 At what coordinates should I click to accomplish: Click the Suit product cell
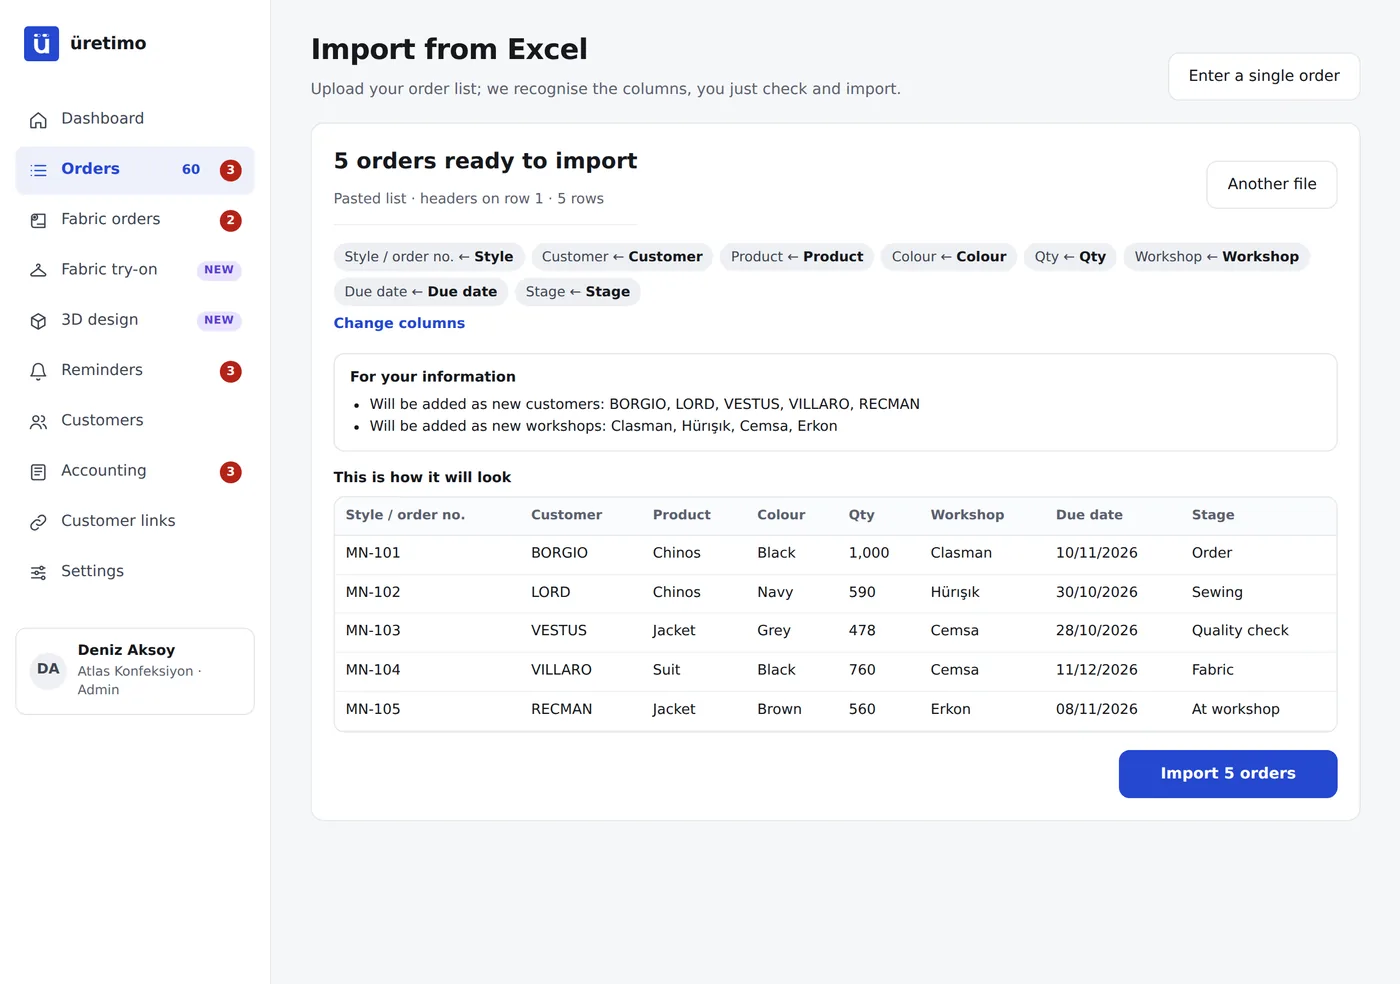coord(666,670)
